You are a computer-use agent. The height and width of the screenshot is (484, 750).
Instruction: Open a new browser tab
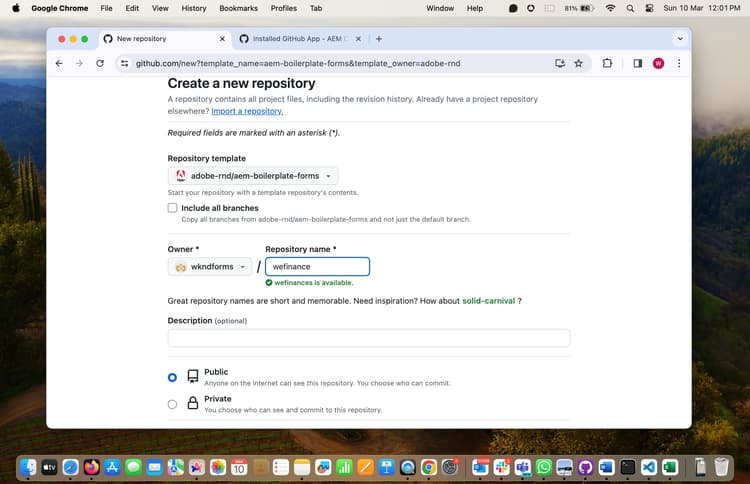[x=379, y=39]
